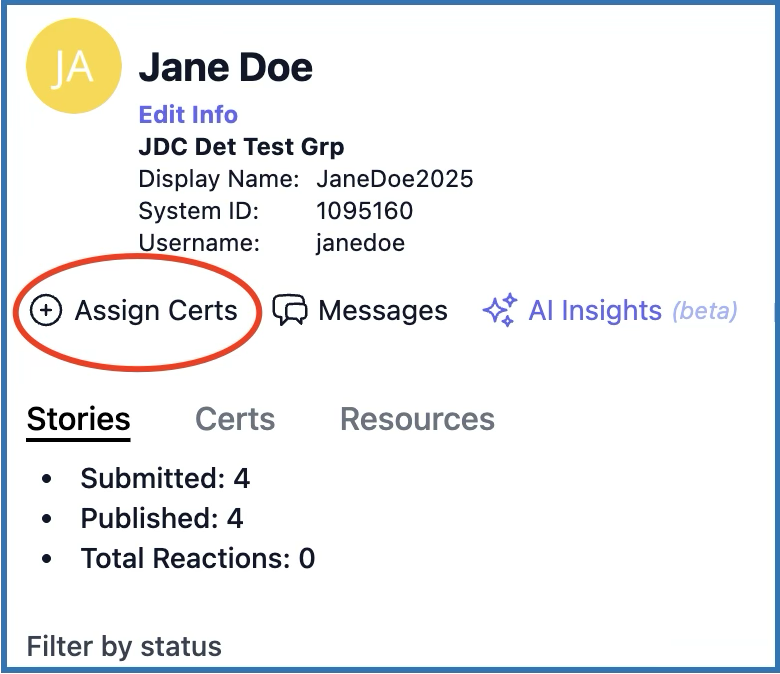780x674 pixels.
Task: Open the Messages text button
Action: pos(382,311)
